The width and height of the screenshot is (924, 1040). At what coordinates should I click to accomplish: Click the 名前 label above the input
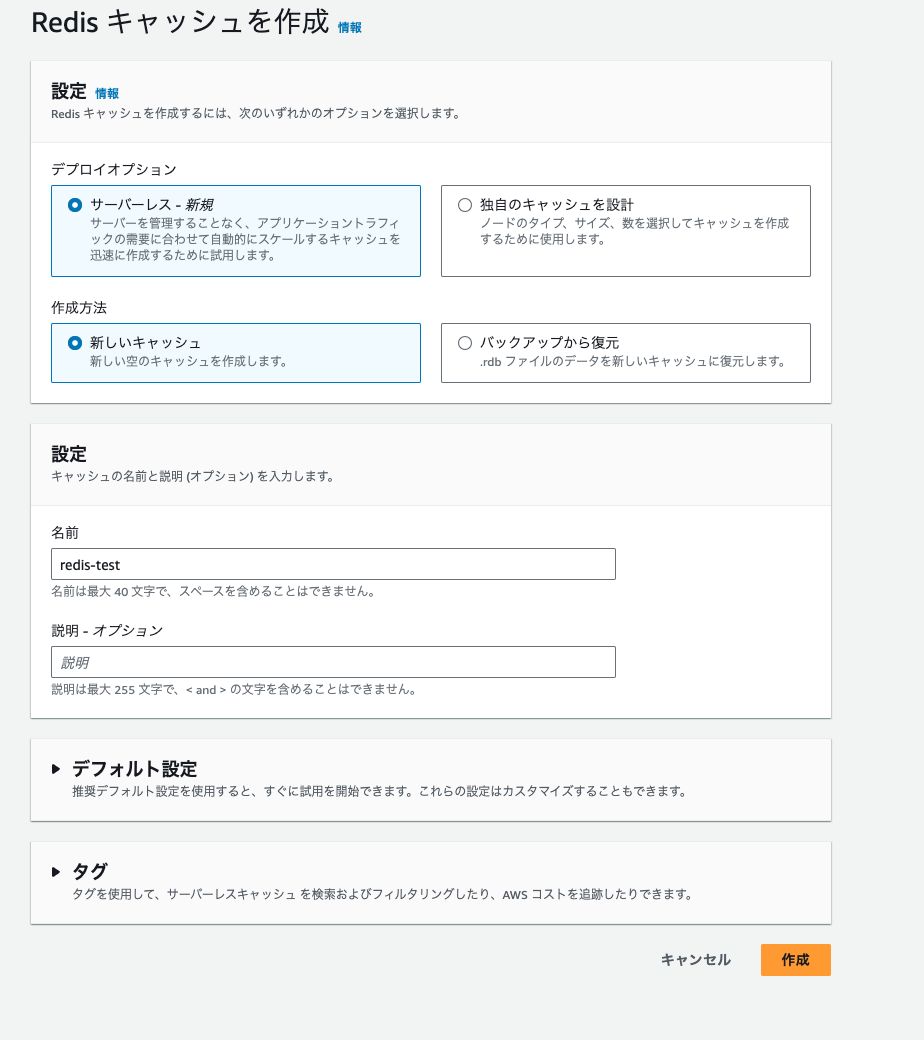tap(65, 533)
